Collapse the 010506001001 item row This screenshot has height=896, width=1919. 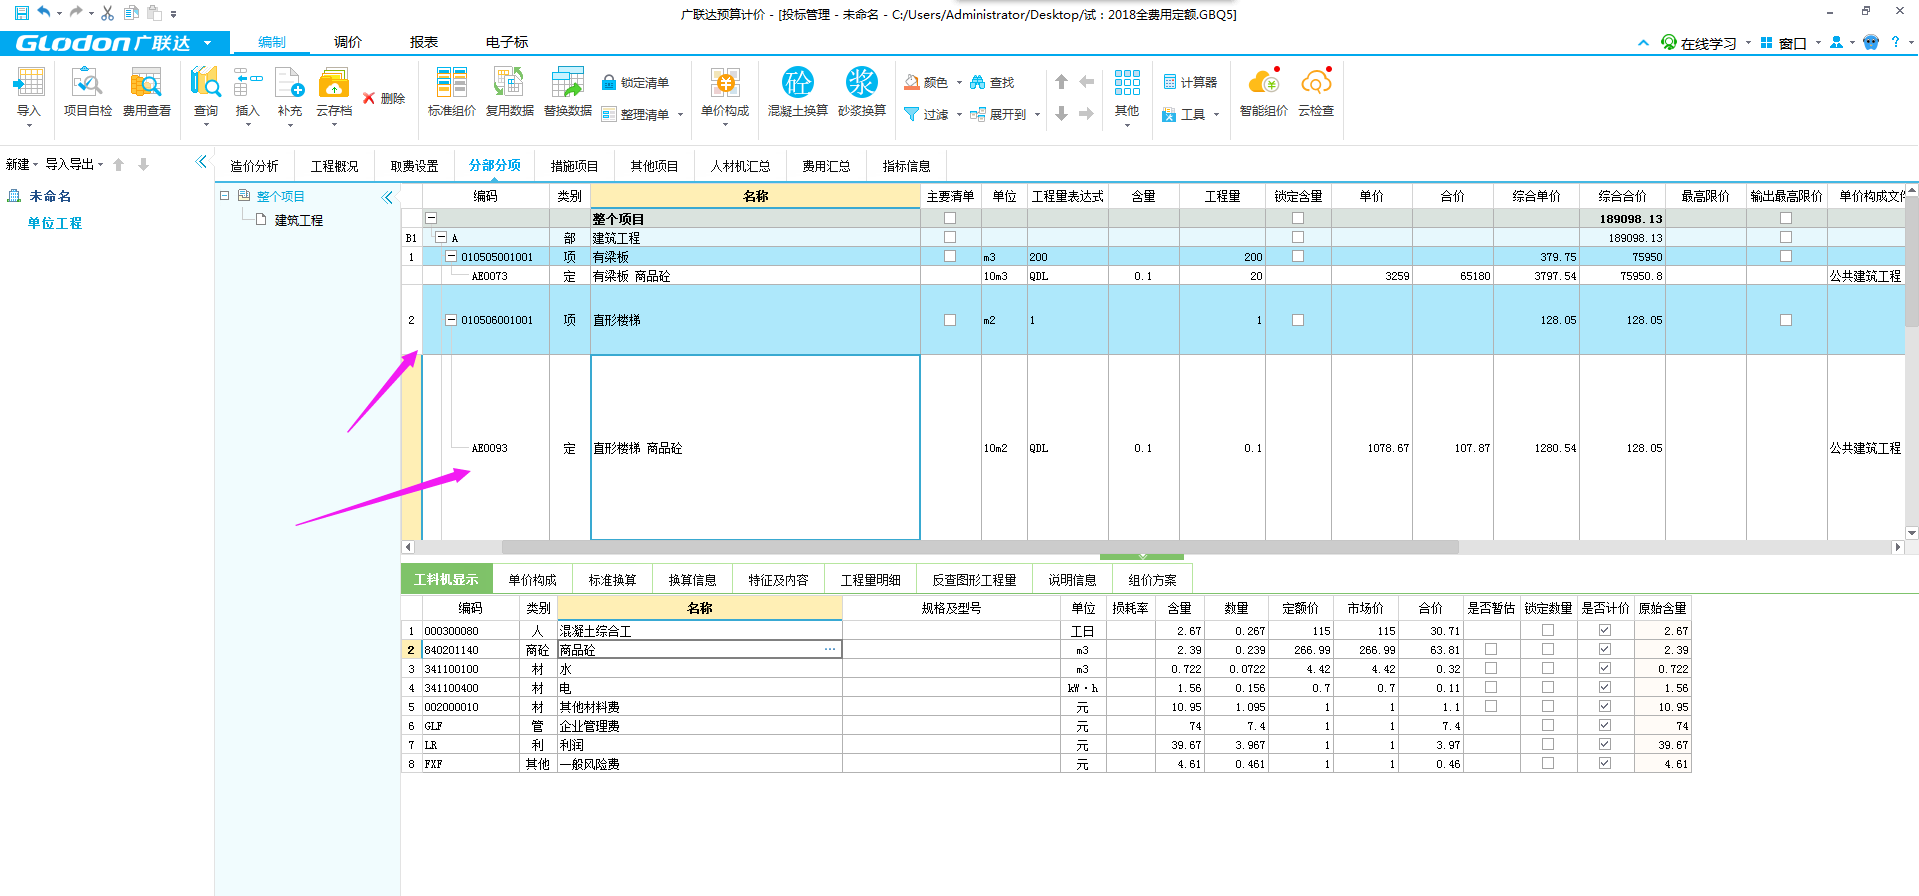tap(451, 320)
